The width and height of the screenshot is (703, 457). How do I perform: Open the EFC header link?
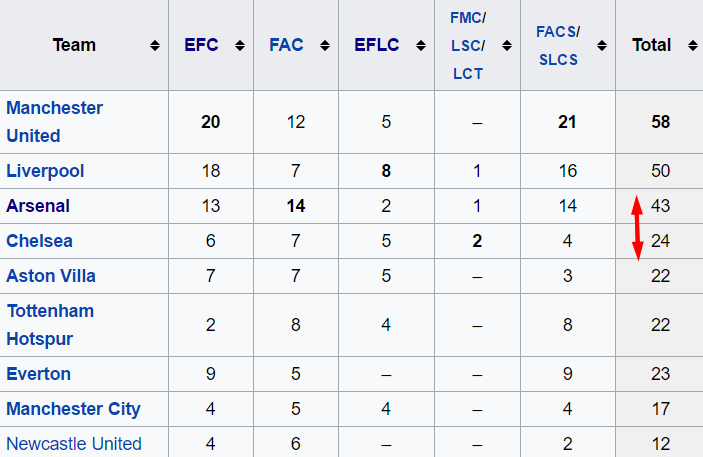click(x=201, y=46)
